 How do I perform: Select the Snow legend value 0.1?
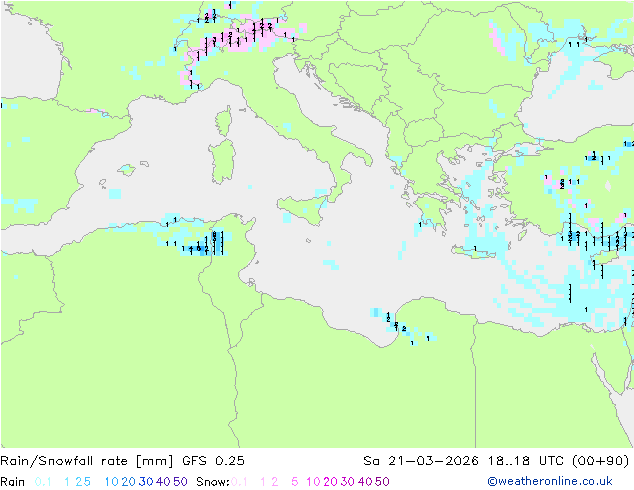pos(239,482)
